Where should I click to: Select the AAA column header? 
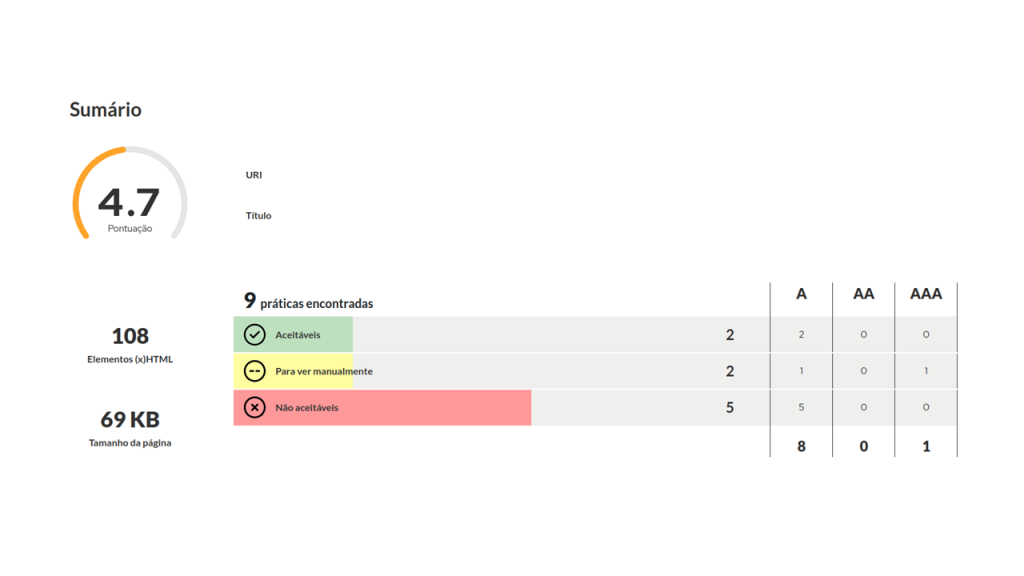(x=926, y=294)
